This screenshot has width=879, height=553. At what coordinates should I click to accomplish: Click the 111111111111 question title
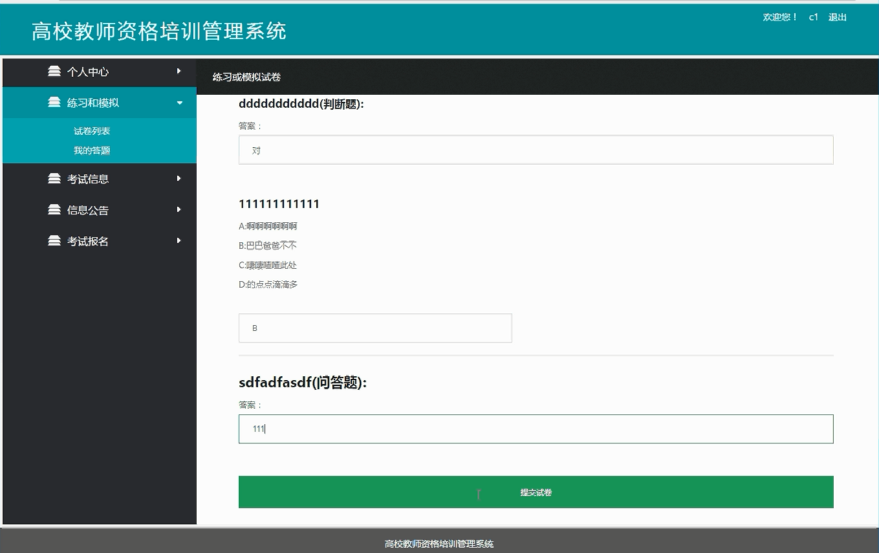[279, 204]
